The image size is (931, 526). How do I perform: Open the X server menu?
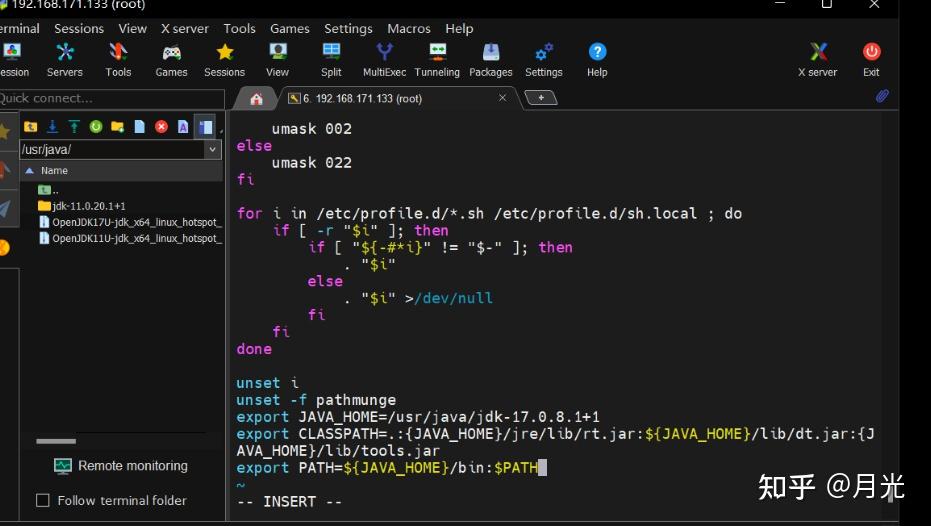point(185,28)
